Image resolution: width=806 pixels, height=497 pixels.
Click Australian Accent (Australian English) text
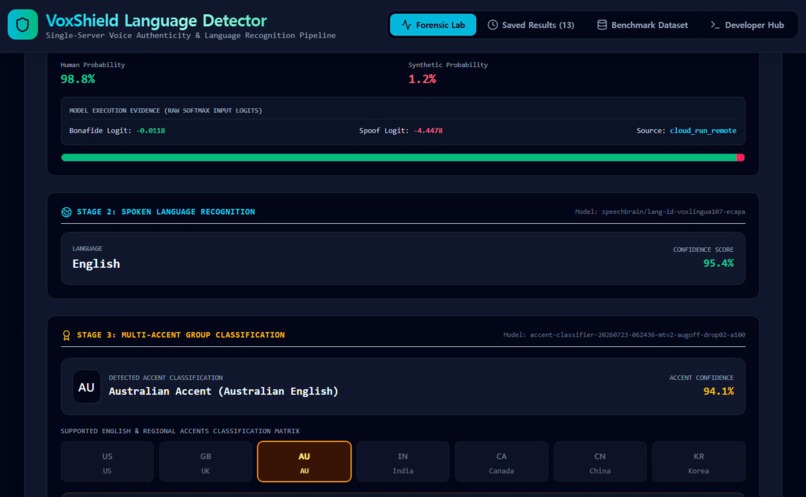(224, 391)
